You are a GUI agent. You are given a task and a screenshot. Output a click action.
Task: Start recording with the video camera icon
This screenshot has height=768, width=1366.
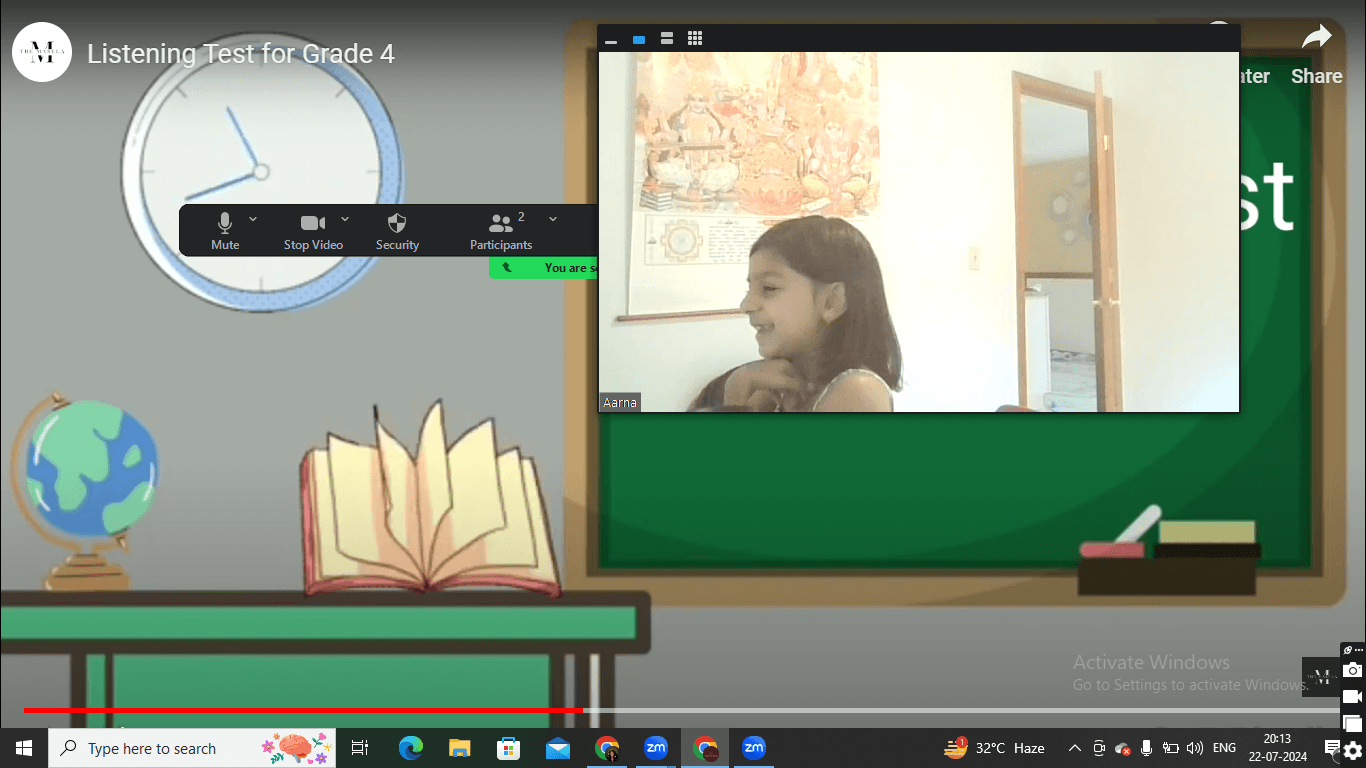coord(1352,697)
